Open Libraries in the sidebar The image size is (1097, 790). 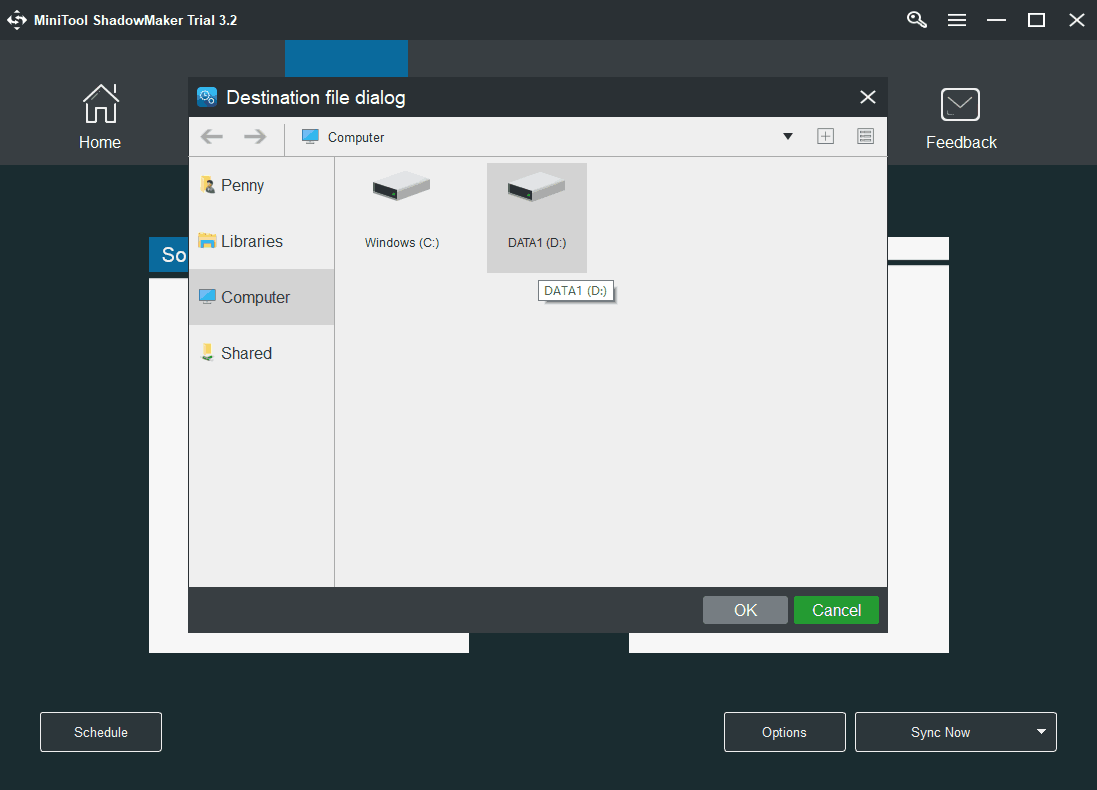(262, 241)
